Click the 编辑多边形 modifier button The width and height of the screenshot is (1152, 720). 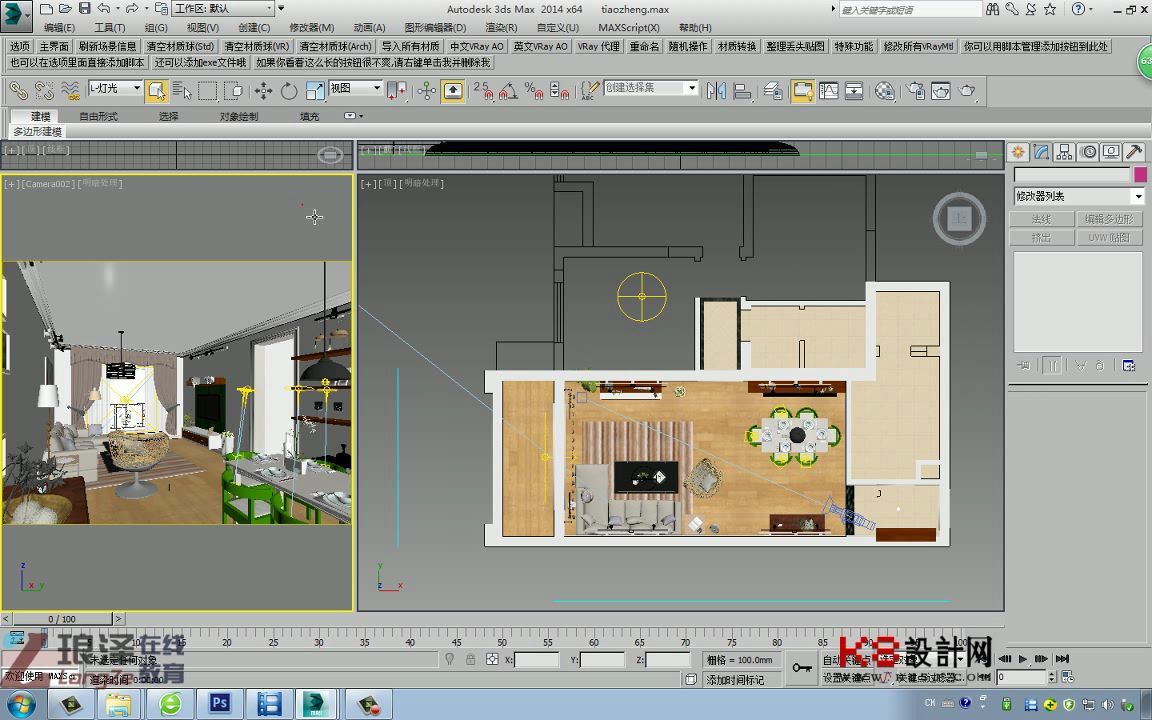[1109, 219]
